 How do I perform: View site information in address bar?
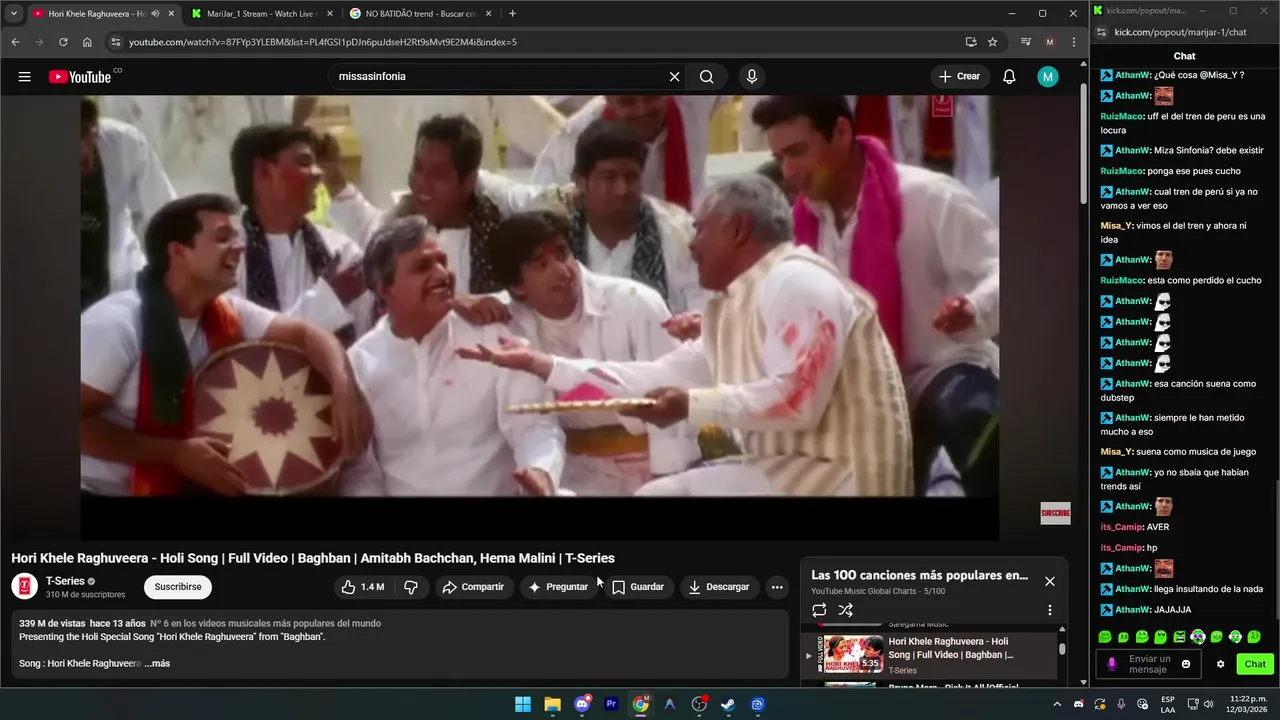[x=116, y=42]
